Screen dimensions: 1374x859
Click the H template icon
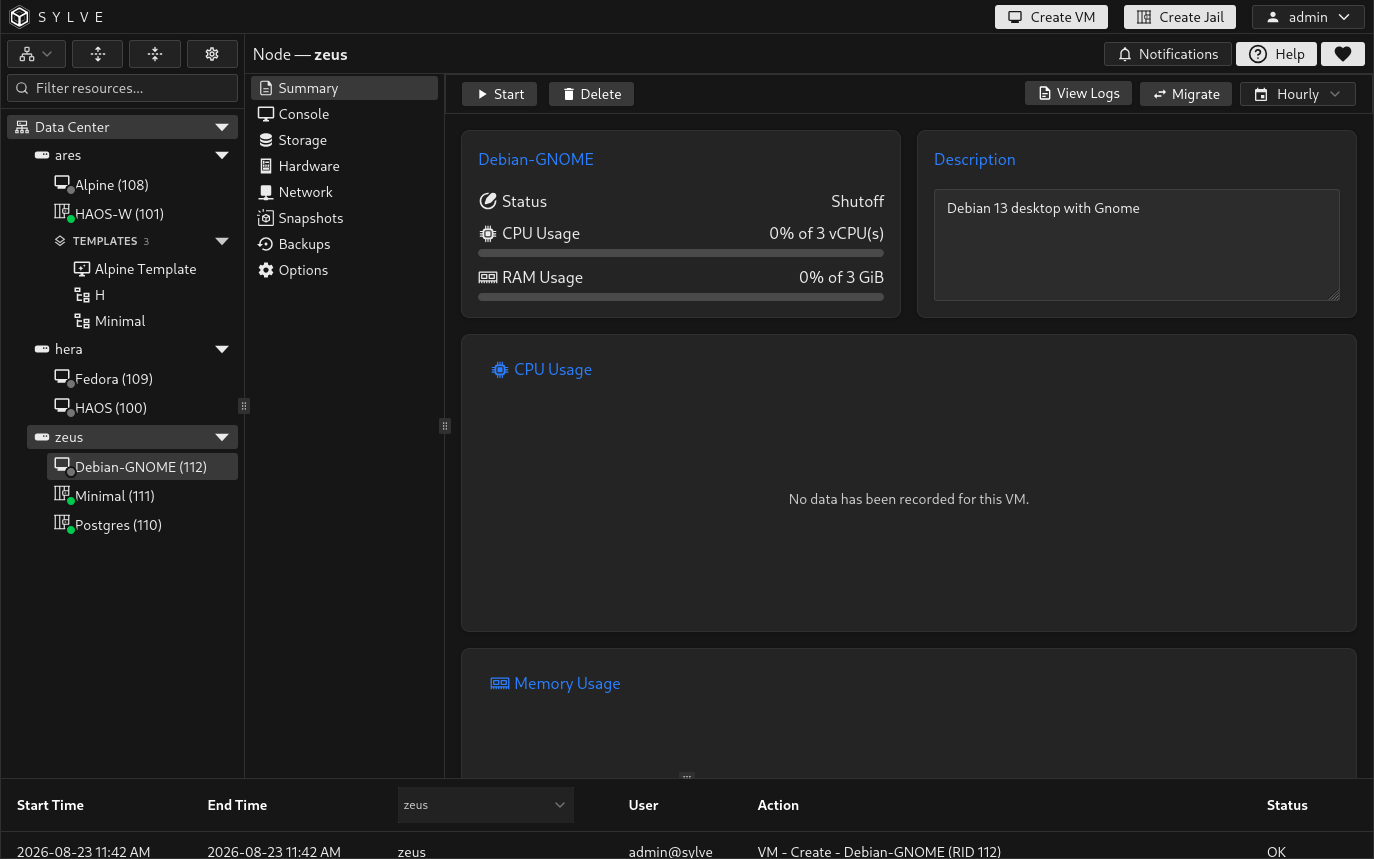82,295
